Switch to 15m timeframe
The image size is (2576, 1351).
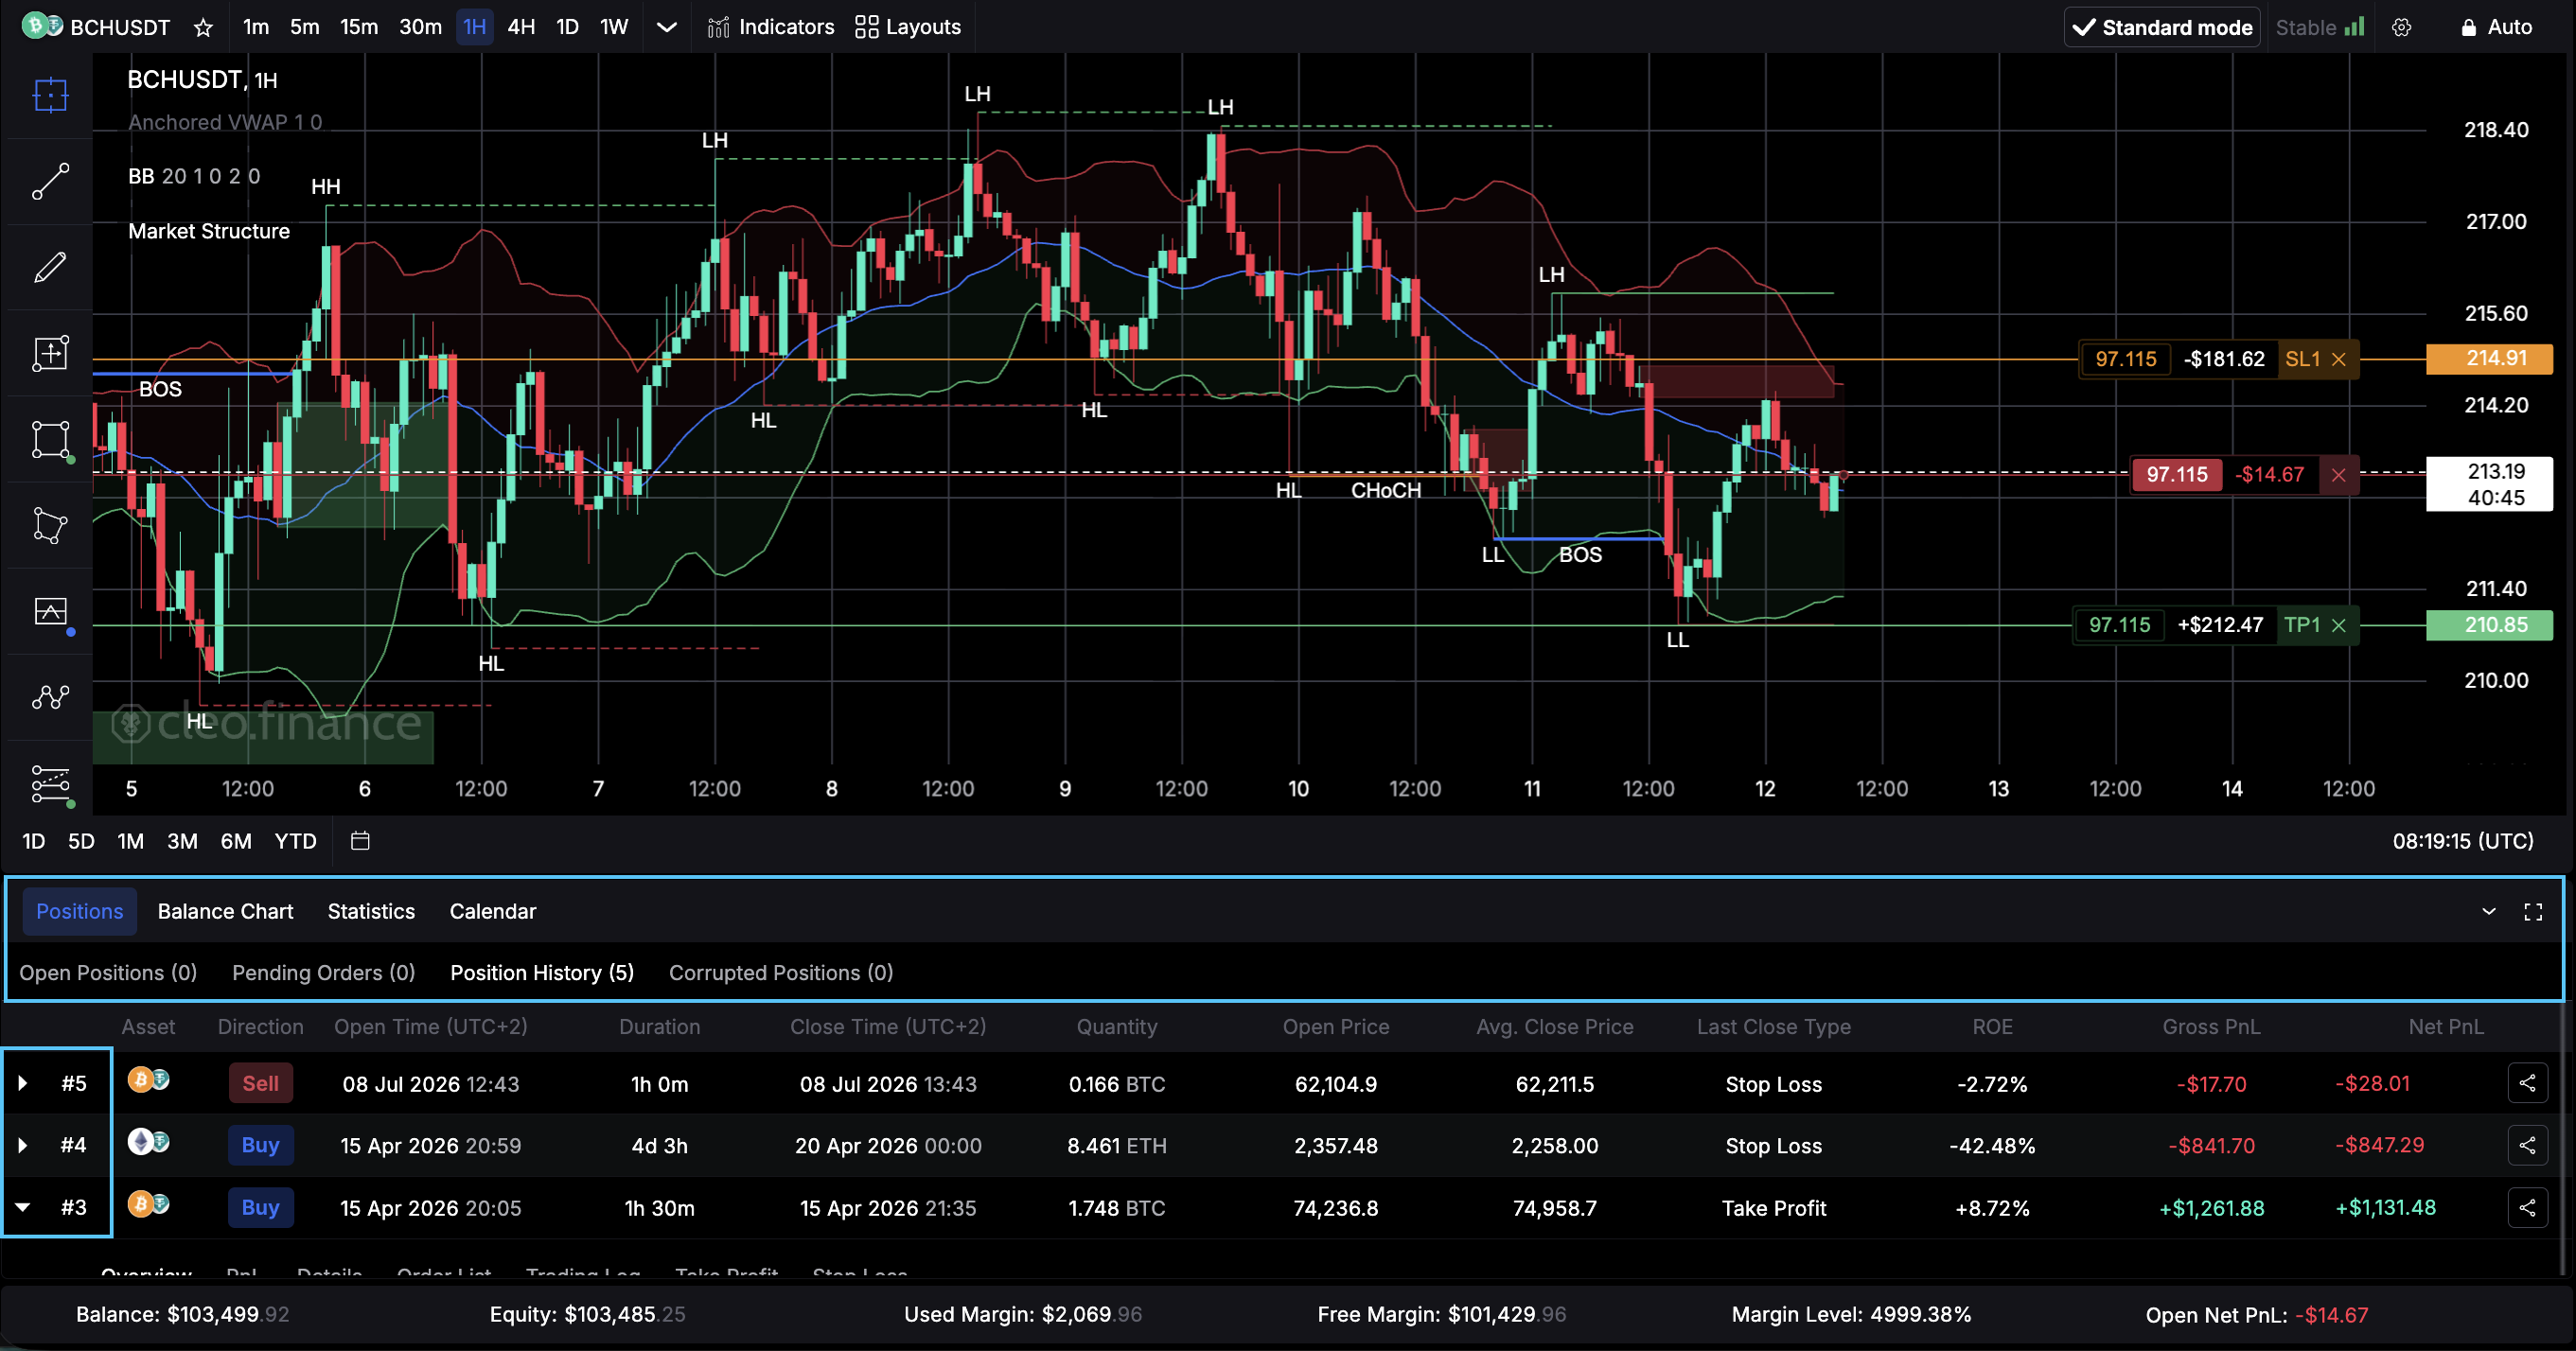coord(359,27)
